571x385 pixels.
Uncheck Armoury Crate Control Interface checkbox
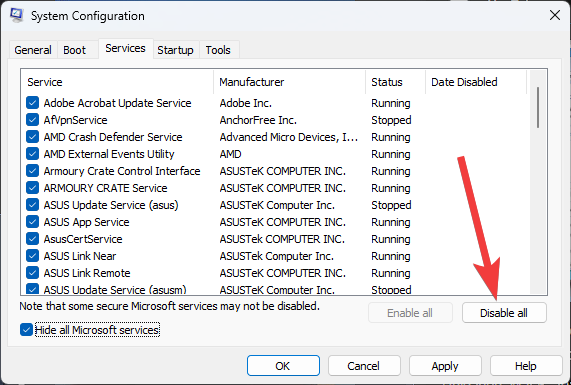tap(32, 170)
